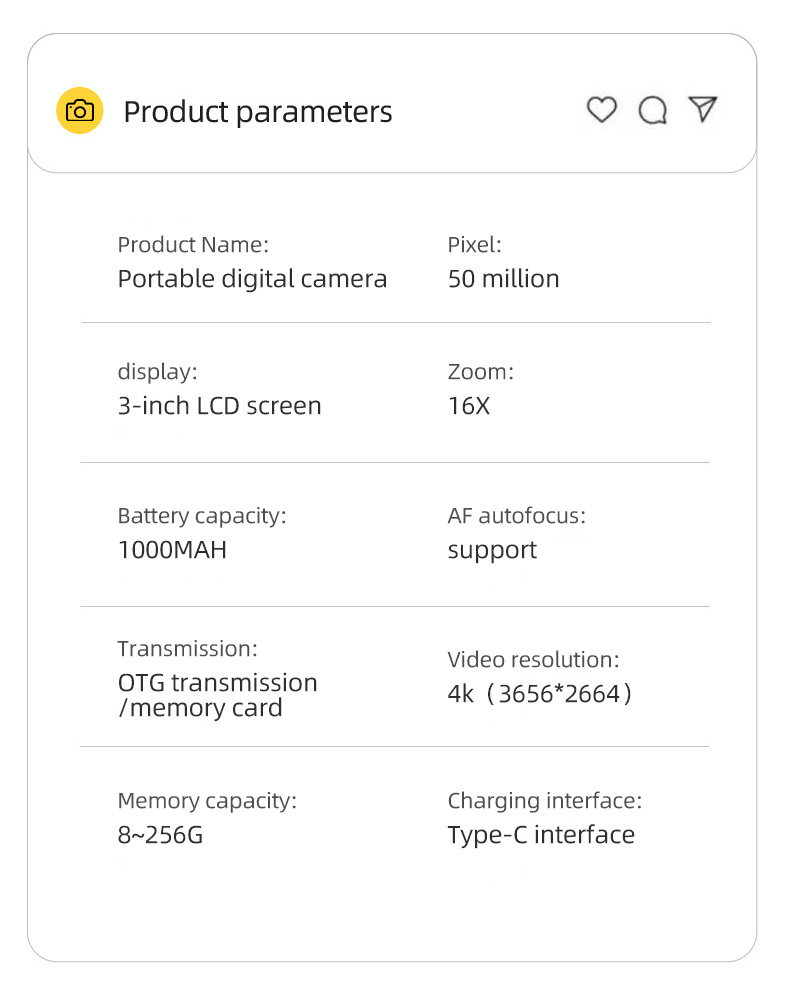
Task: Click the 3-inch LCD screen value
Action: click(x=219, y=406)
